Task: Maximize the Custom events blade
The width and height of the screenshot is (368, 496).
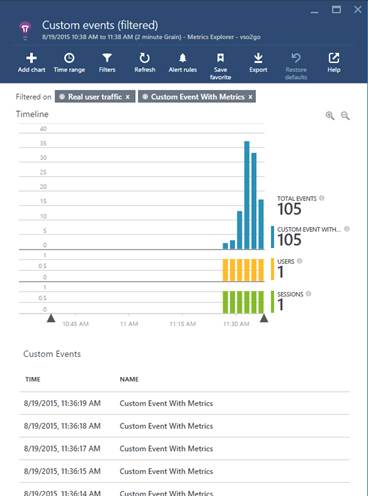Action: pyautogui.click(x=336, y=9)
